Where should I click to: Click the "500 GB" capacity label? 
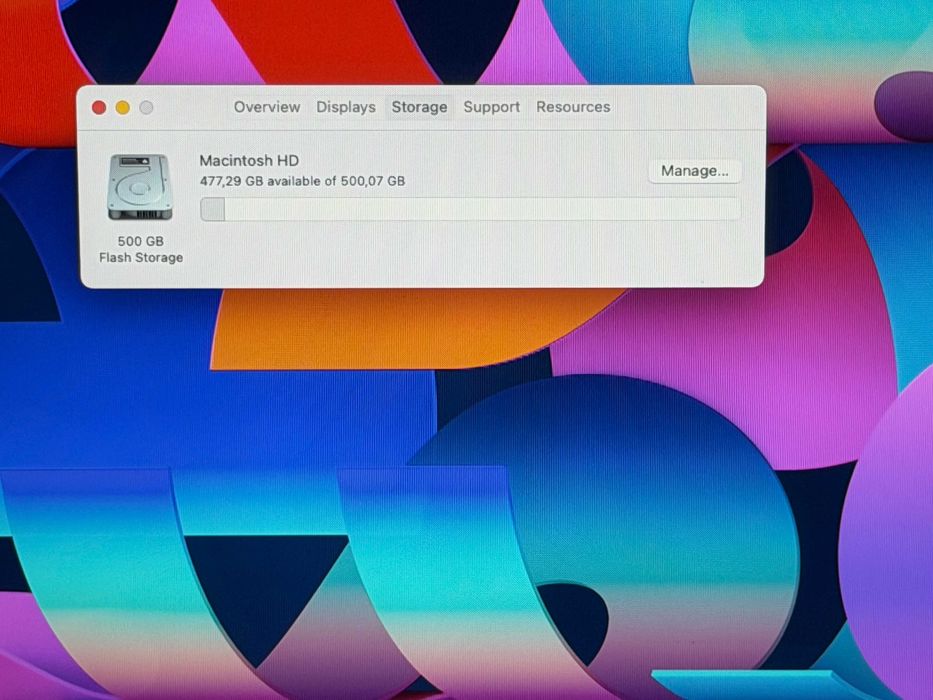[140, 241]
